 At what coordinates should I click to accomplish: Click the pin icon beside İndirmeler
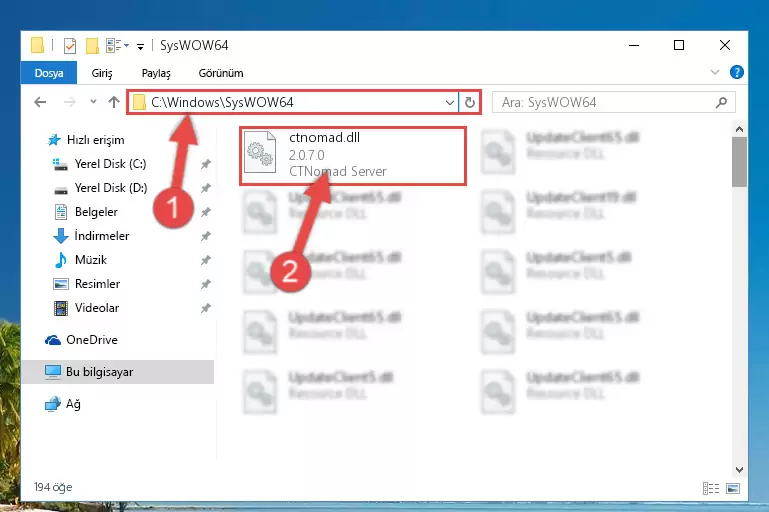point(205,236)
